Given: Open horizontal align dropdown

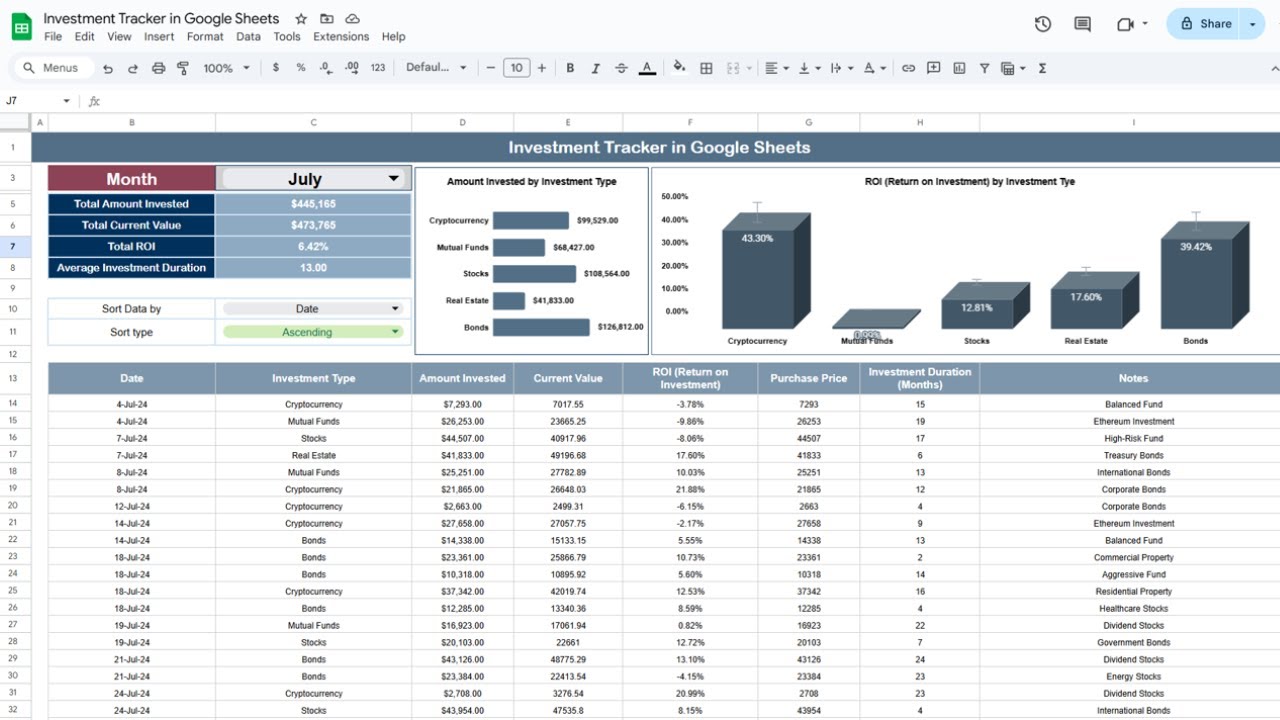Looking at the screenshot, I should click(x=776, y=68).
